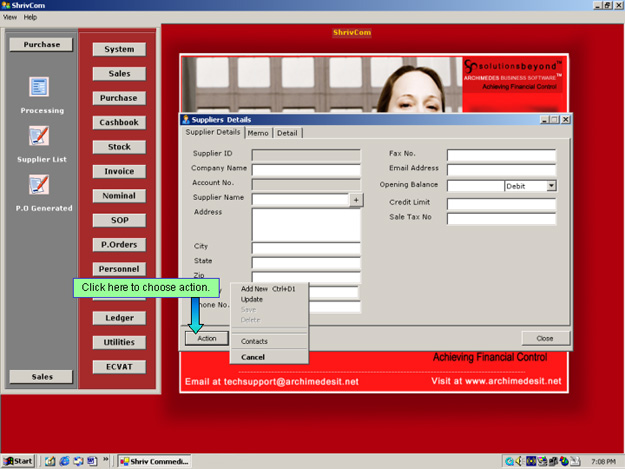
Task: Click the Ledger module button
Action: pos(119,318)
